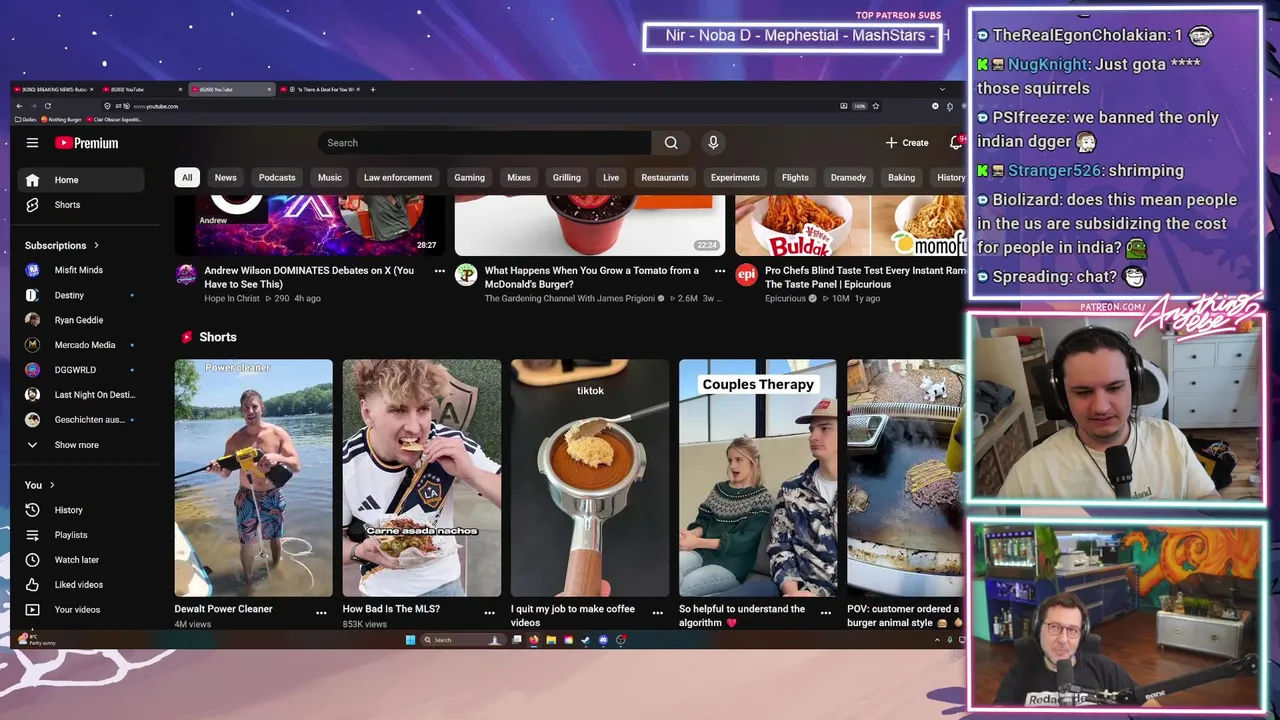The height and width of the screenshot is (720, 1280).
Task: Select the Restaurants filter chip
Action: pyautogui.click(x=665, y=178)
